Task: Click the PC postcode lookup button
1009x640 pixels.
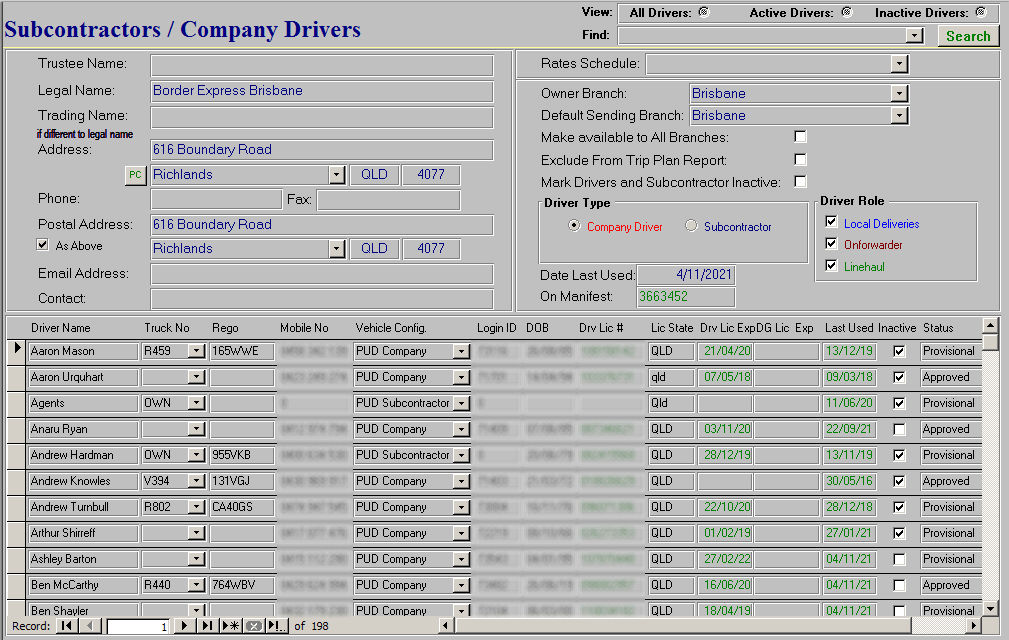Action: click(x=135, y=175)
